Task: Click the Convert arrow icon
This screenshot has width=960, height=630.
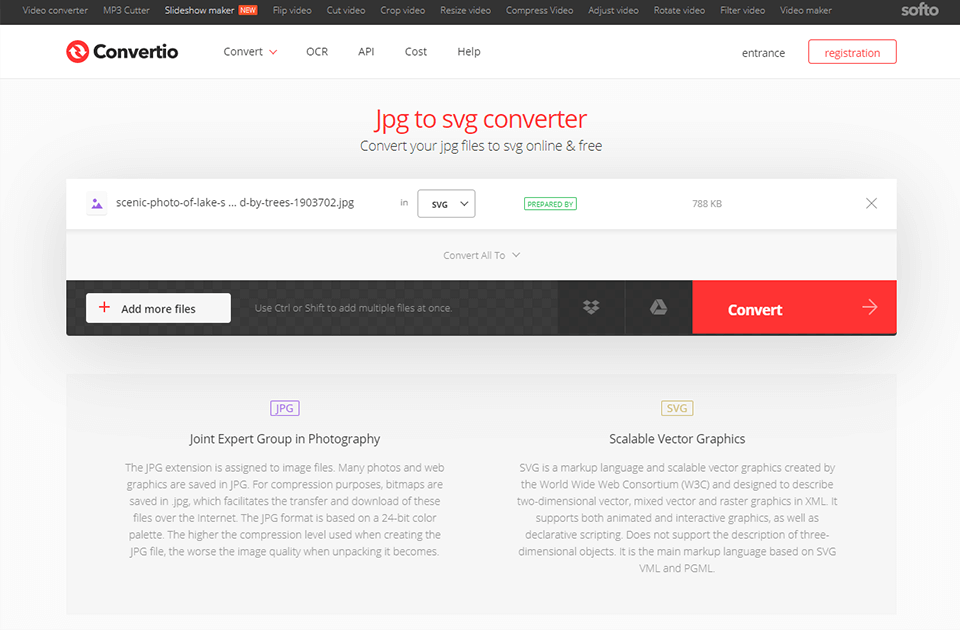Action: 868,308
